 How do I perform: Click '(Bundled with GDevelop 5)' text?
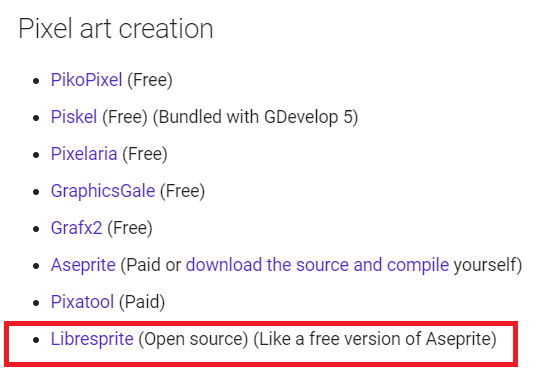coord(256,117)
